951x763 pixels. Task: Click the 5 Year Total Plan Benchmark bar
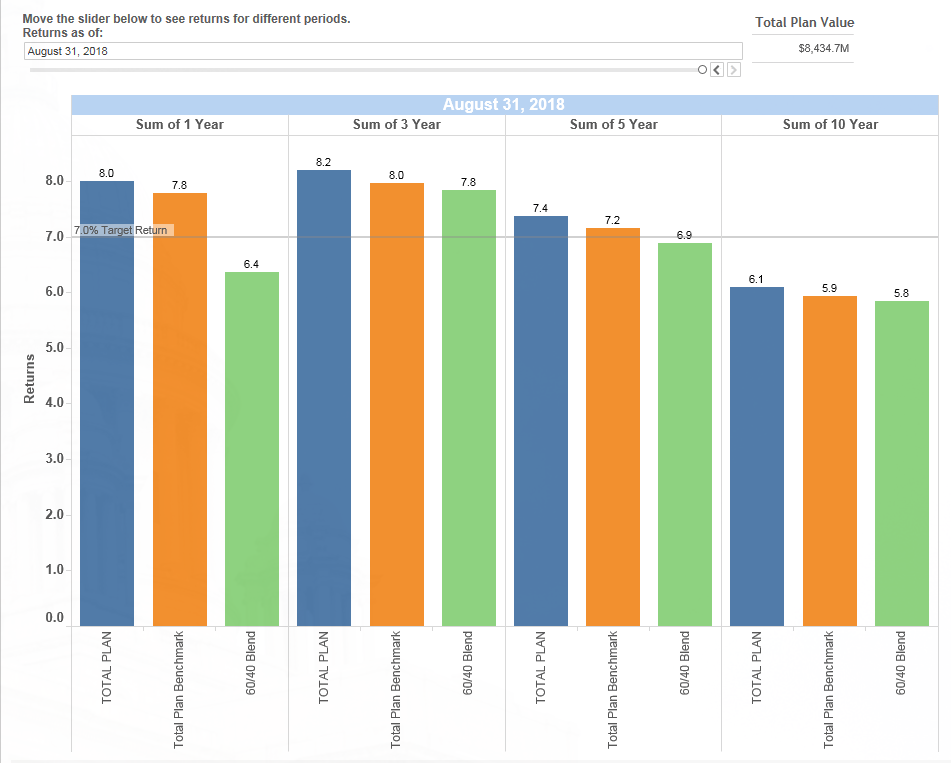[613, 427]
